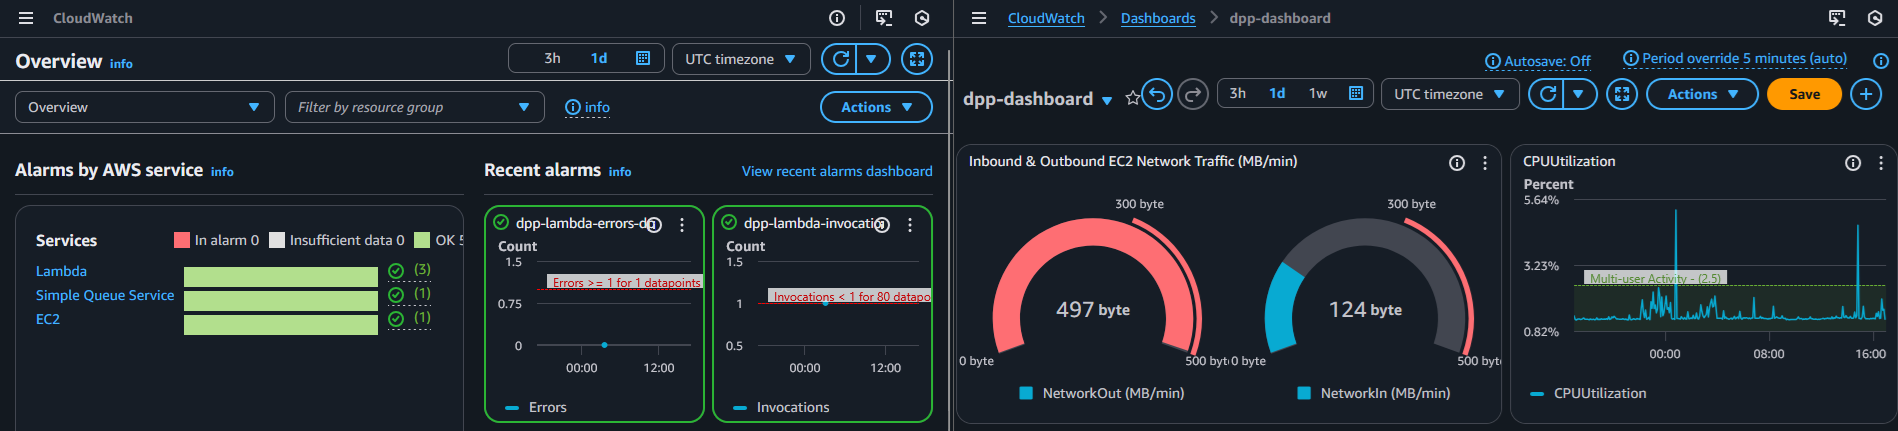Open Filter by resource group dropdown
This screenshot has height=431, width=1898.
(x=415, y=107)
